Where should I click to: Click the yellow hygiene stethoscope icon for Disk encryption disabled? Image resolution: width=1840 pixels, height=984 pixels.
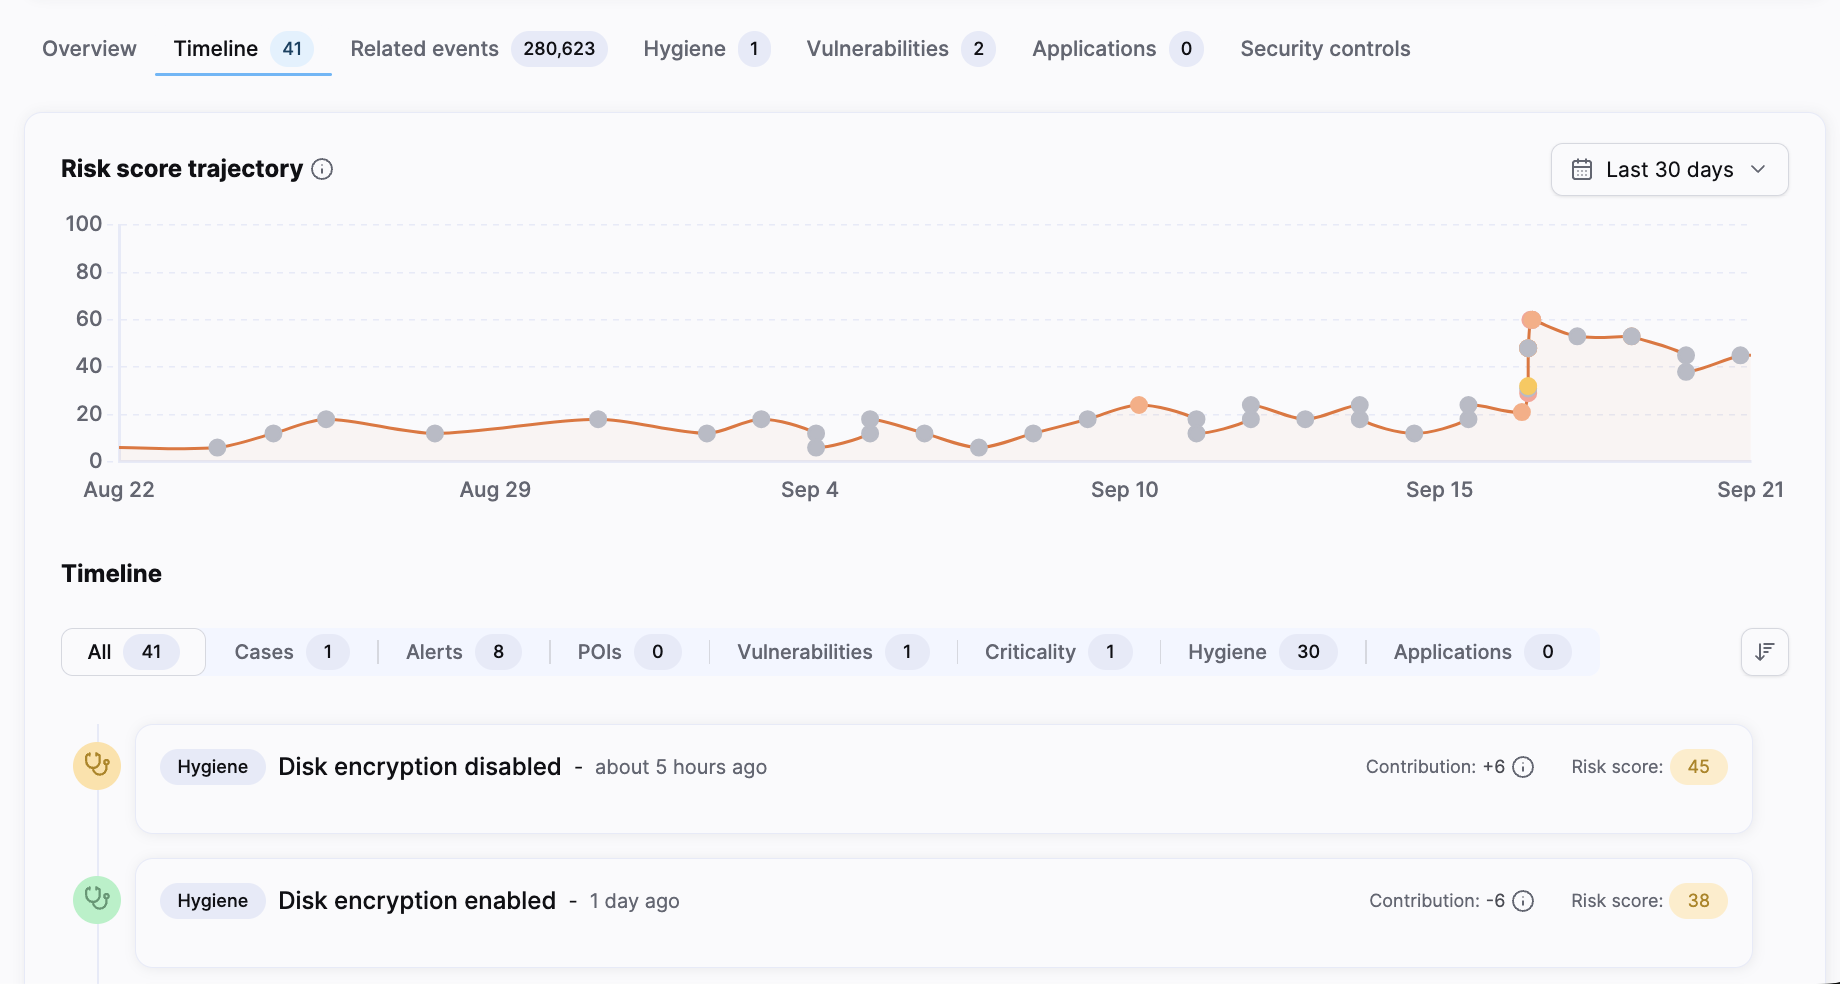click(x=97, y=766)
